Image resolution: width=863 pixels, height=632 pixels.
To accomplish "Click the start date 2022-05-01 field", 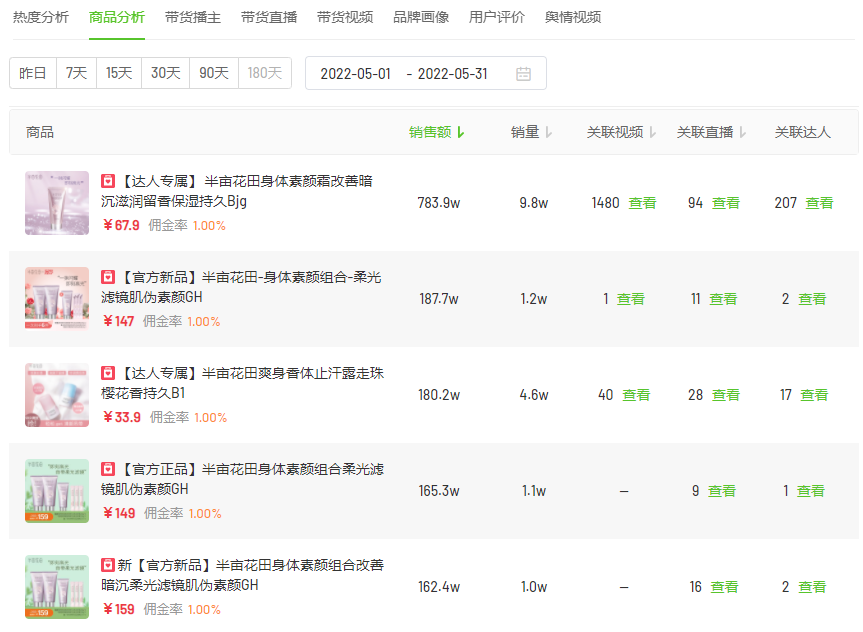I will coord(356,74).
